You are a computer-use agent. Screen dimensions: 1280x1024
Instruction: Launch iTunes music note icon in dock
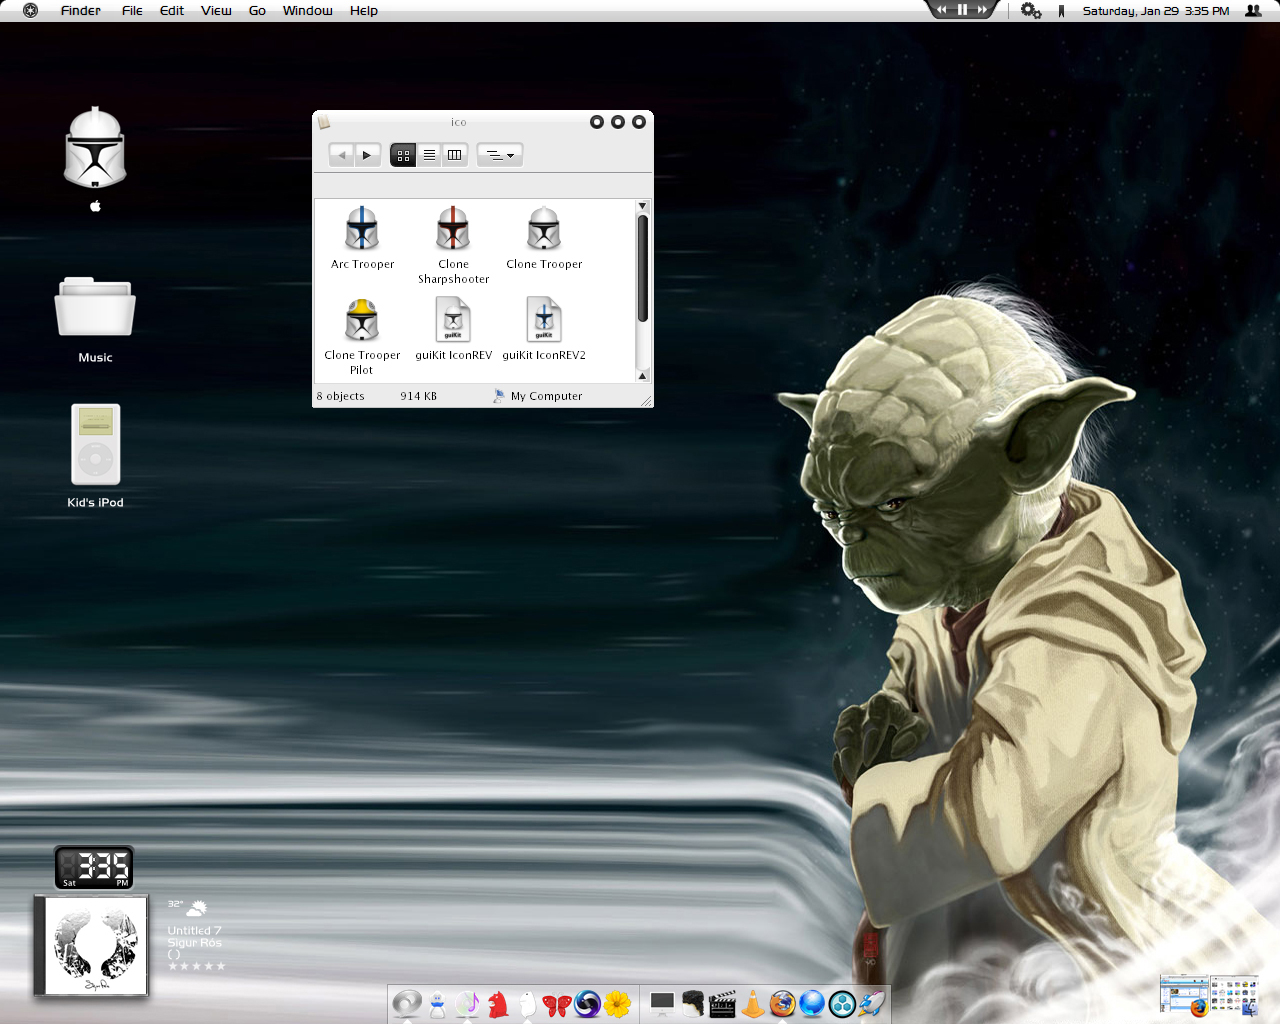pos(467,1003)
